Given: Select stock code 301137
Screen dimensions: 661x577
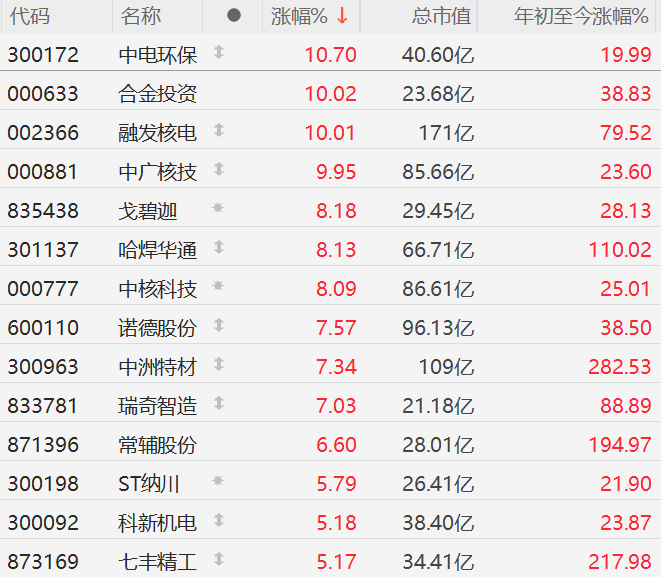Looking at the screenshot, I should tap(43, 250).
